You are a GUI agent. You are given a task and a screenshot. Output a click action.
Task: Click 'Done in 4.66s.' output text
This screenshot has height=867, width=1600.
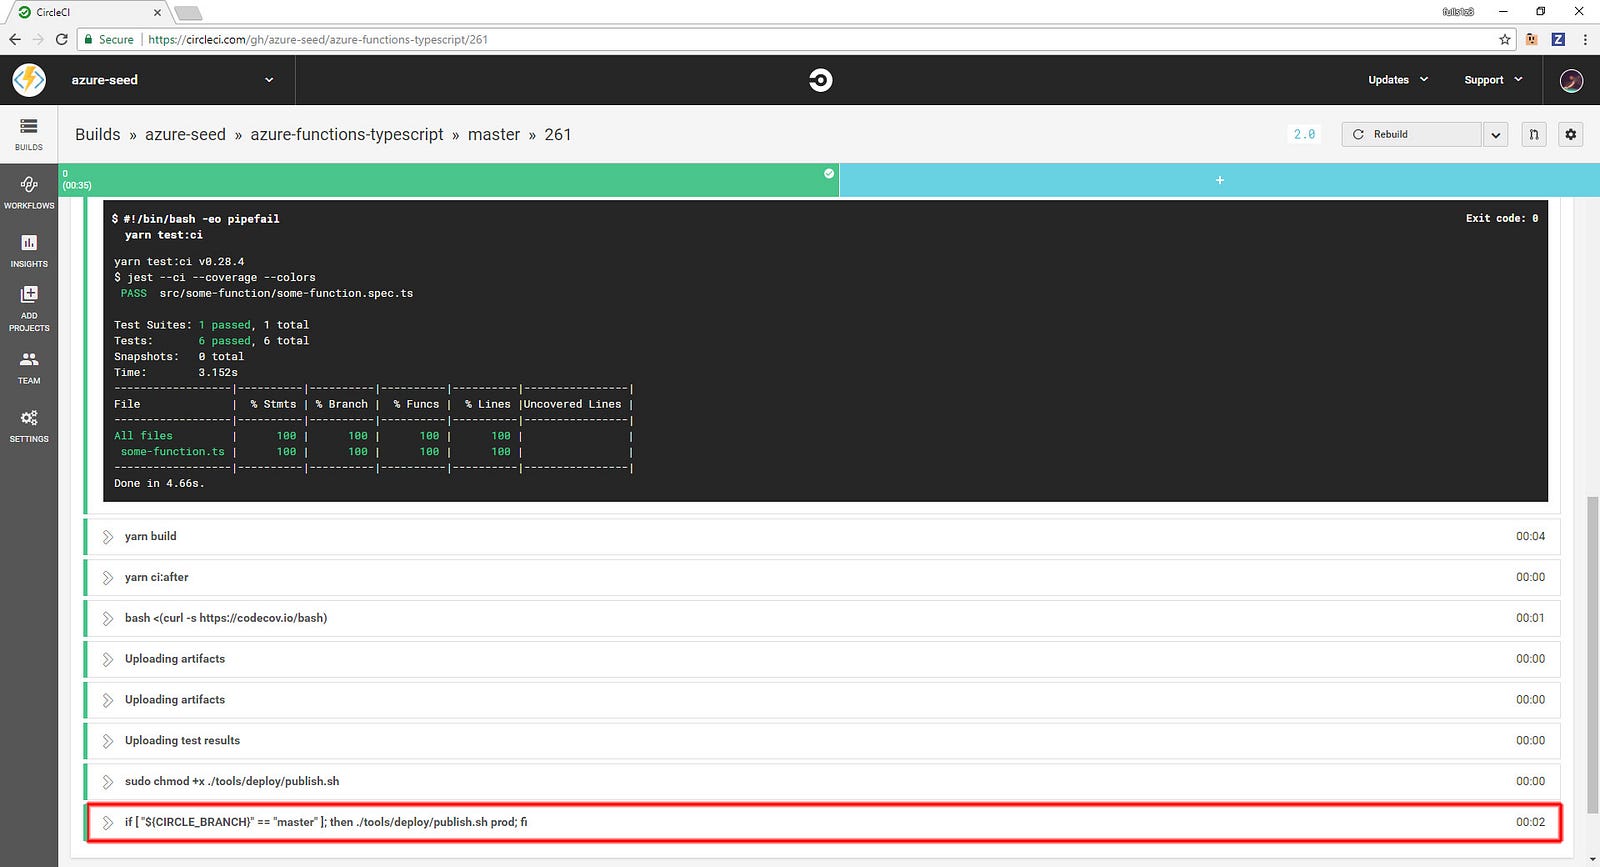tap(159, 483)
